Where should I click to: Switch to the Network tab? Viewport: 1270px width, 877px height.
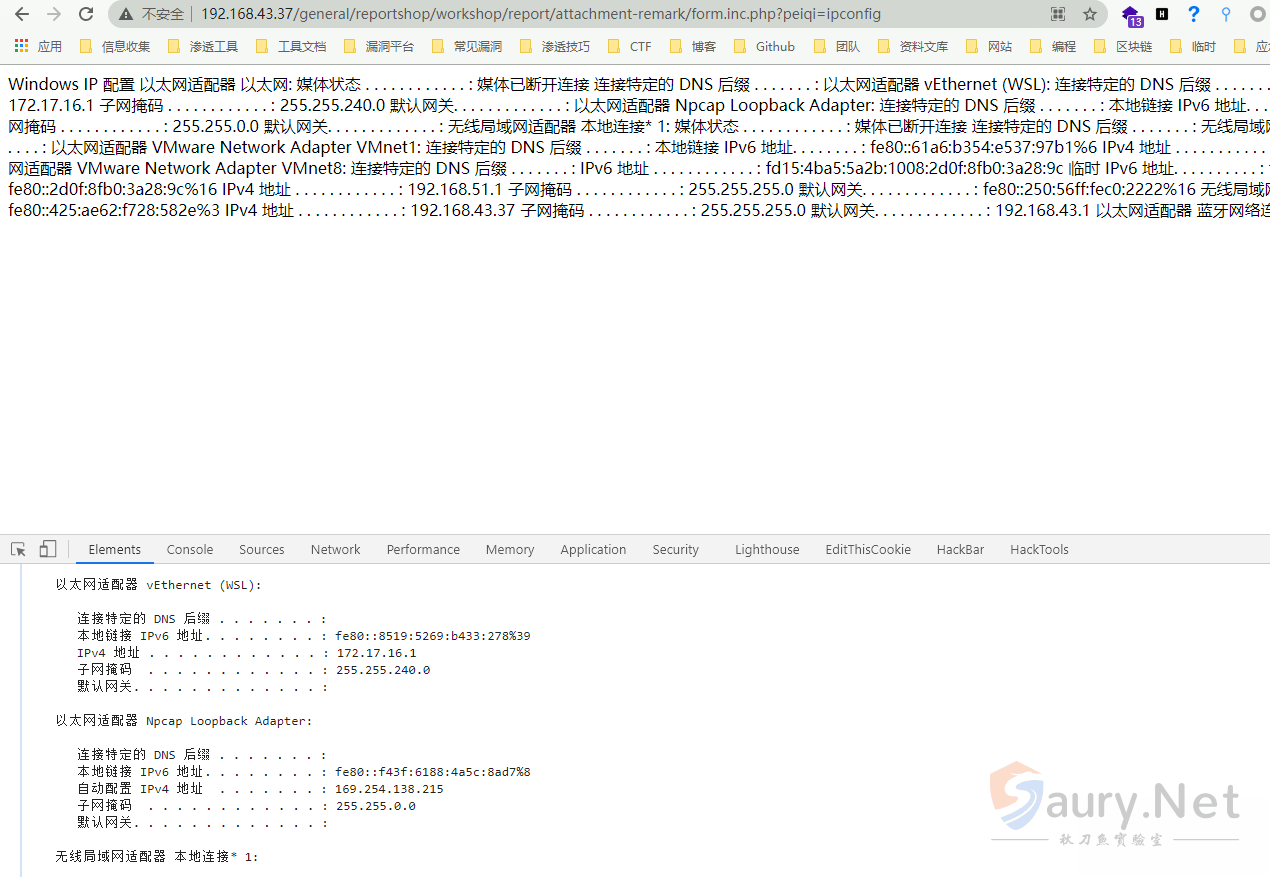[x=335, y=549]
